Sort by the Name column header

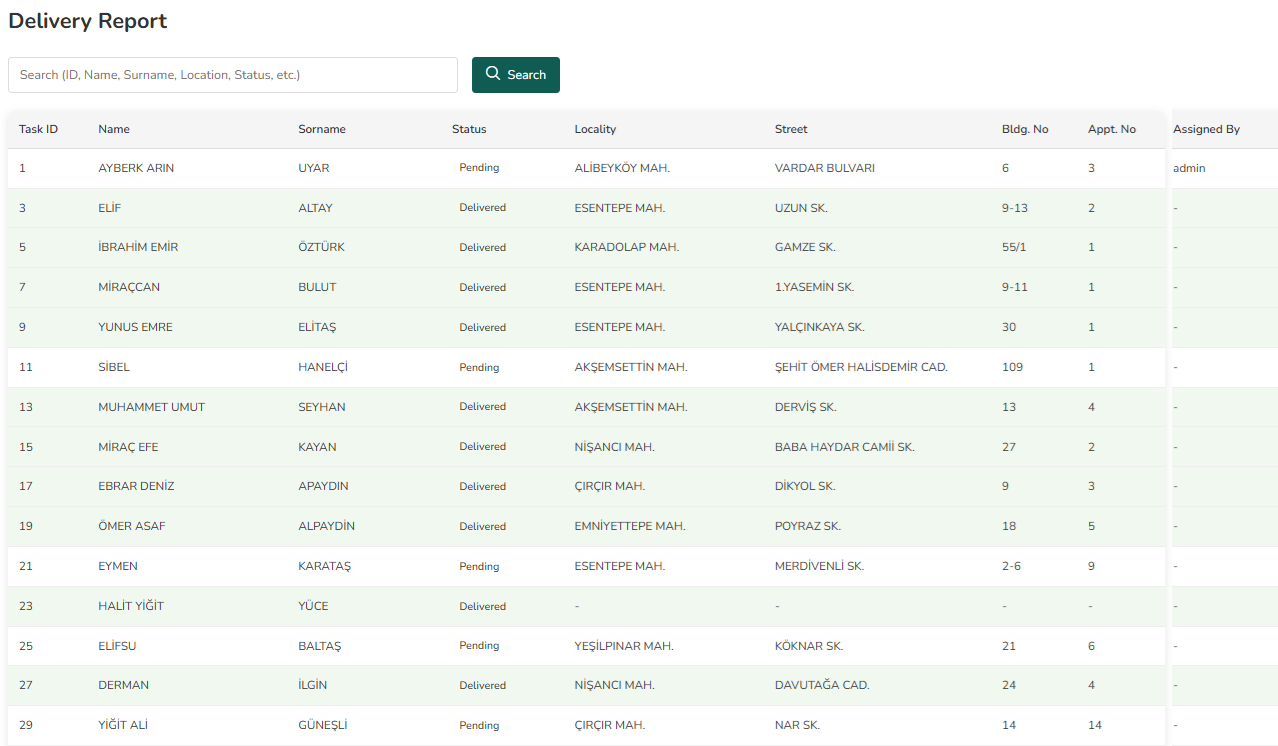[114, 129]
